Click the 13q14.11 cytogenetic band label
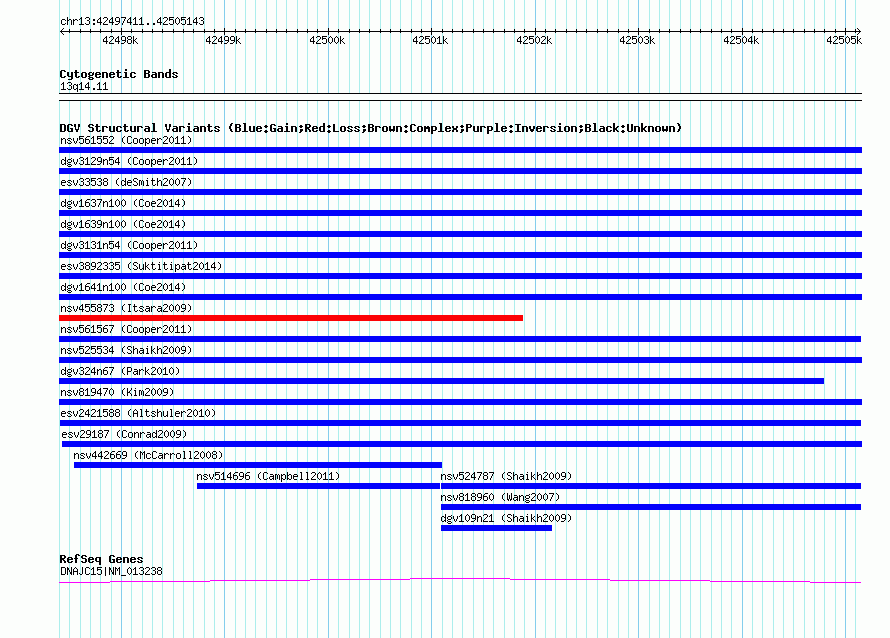Image resolution: width=890 pixels, height=638 pixels. [84, 87]
